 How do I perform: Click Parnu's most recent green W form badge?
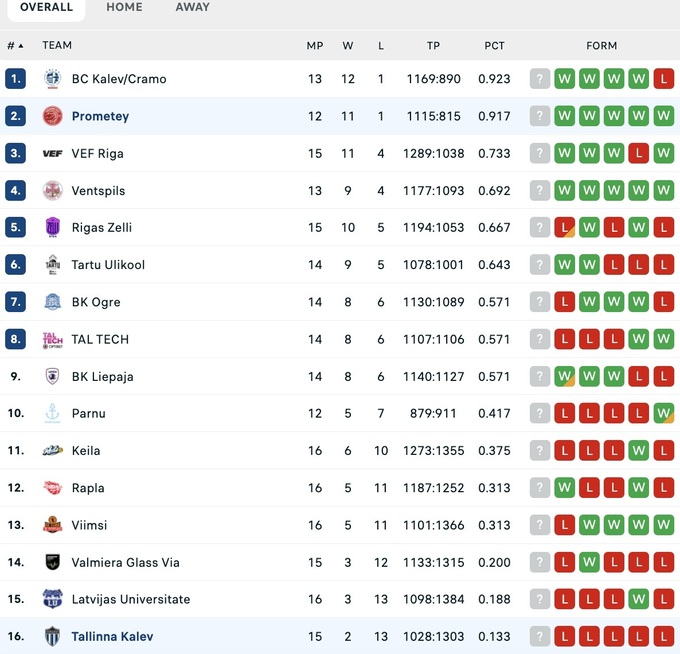[664, 413]
